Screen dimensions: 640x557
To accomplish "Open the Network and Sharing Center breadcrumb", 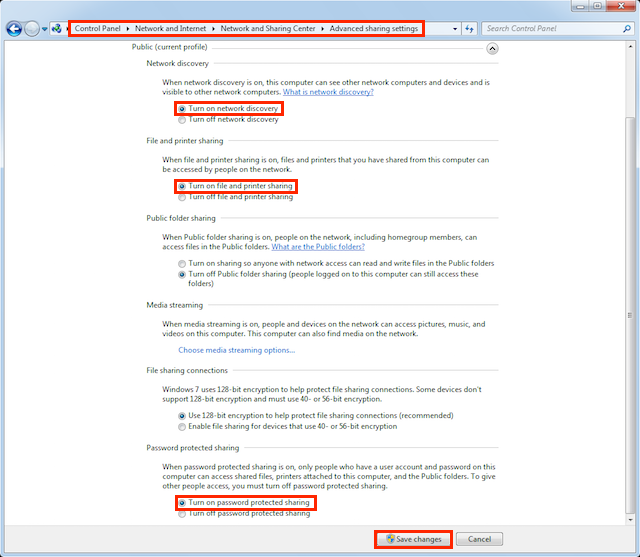I will pos(268,29).
